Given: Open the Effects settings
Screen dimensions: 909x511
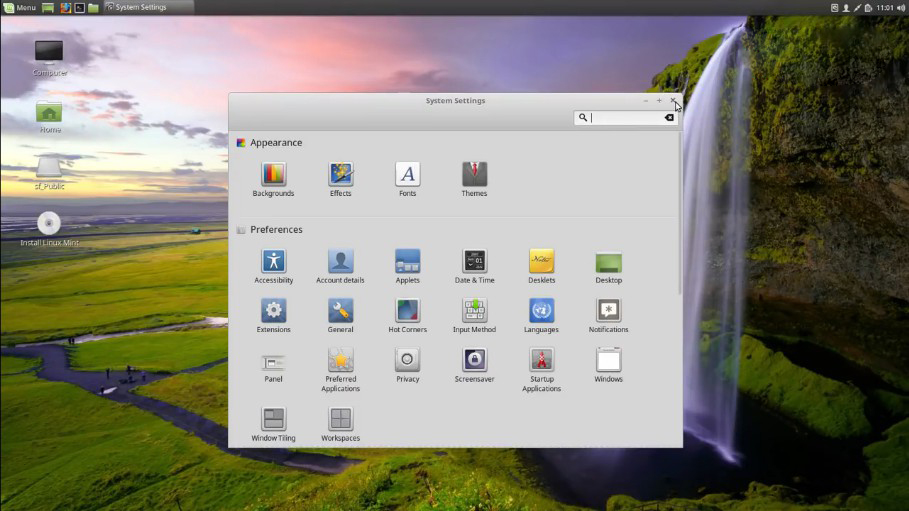Looking at the screenshot, I should 340,179.
